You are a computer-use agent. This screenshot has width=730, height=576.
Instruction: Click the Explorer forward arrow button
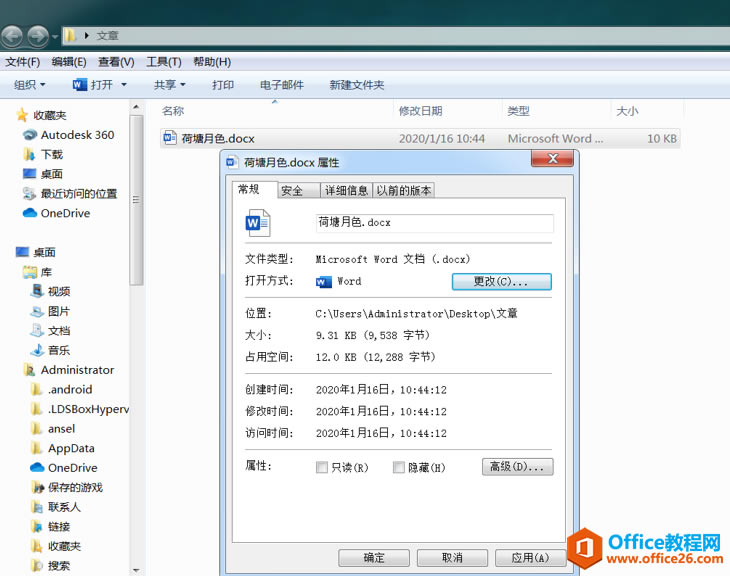point(38,36)
